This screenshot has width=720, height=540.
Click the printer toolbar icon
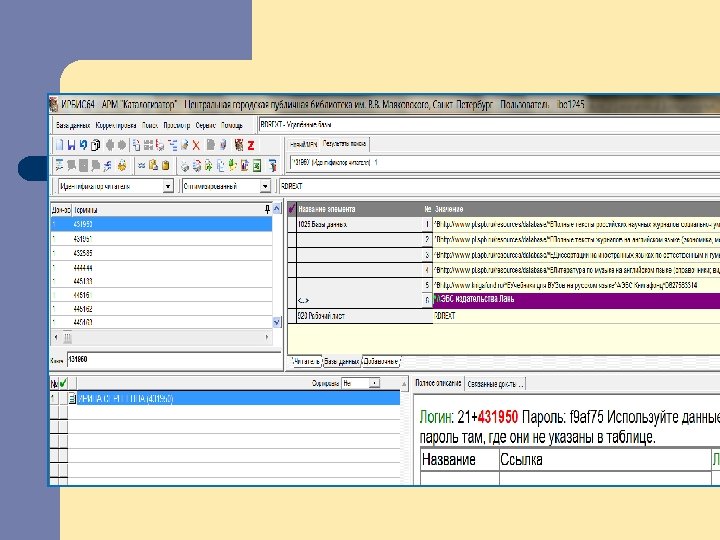point(185,166)
